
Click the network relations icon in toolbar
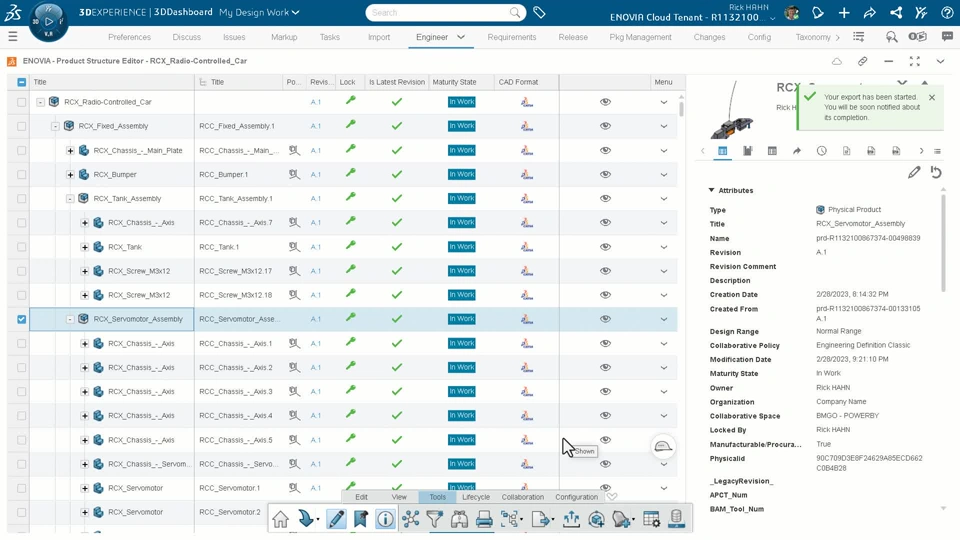pos(411,519)
